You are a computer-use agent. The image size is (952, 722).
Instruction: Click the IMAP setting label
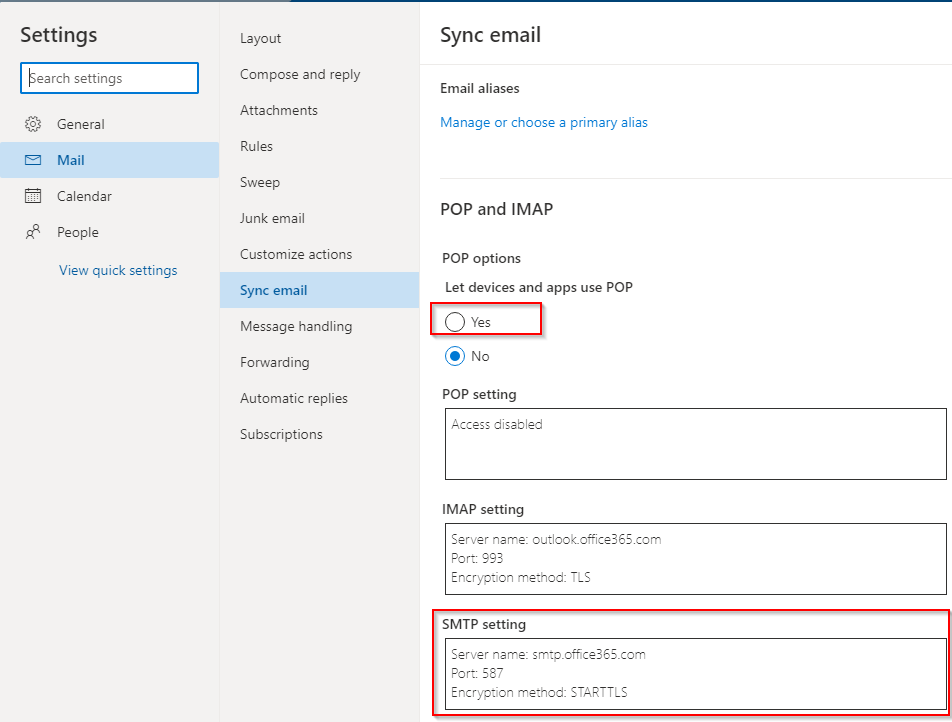coord(483,509)
